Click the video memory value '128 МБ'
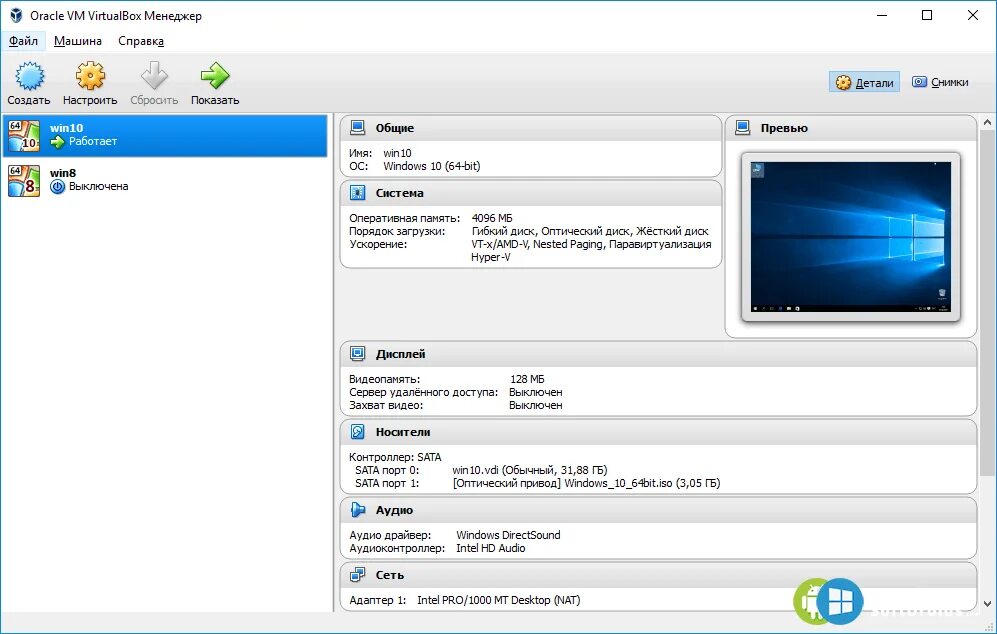 [527, 379]
